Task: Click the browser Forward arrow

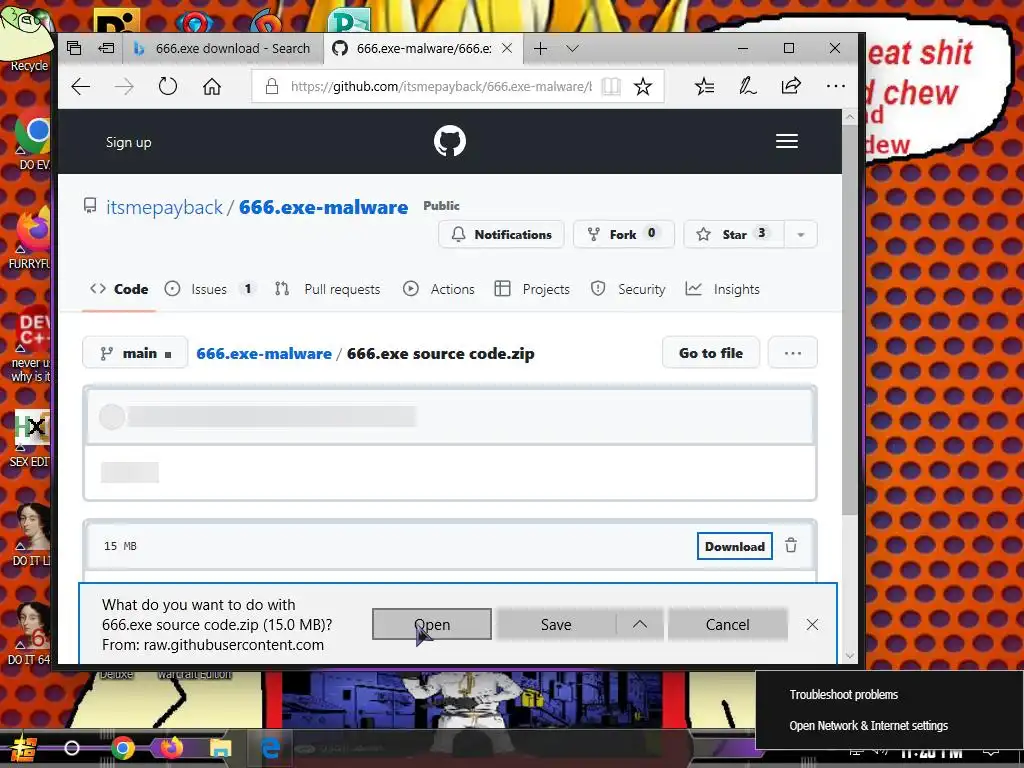Action: (124, 86)
